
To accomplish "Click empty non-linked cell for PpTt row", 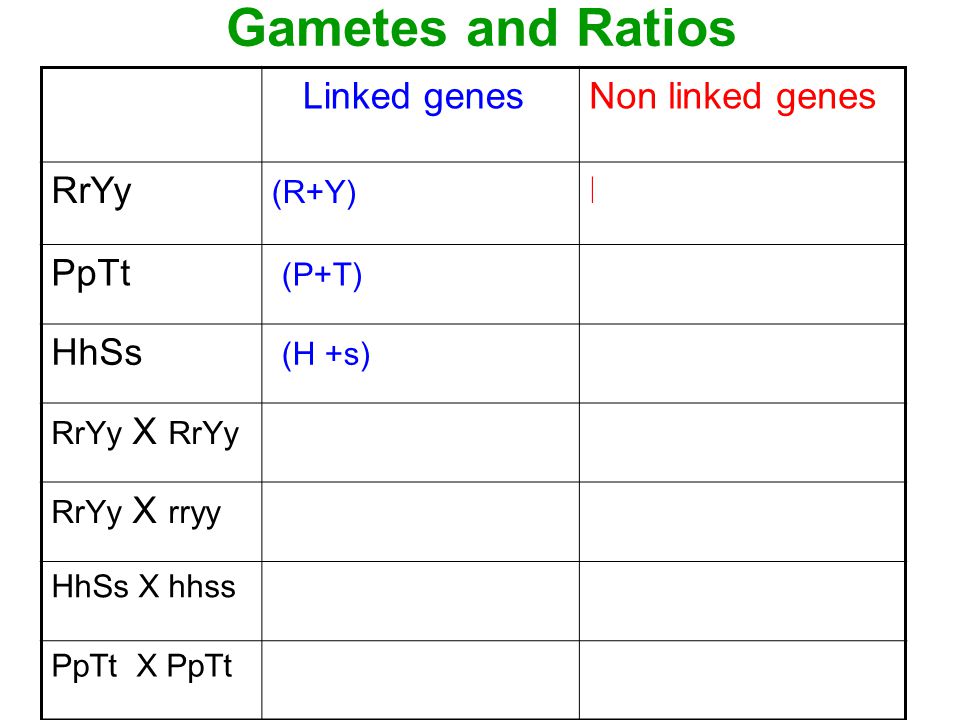I will point(742,284).
